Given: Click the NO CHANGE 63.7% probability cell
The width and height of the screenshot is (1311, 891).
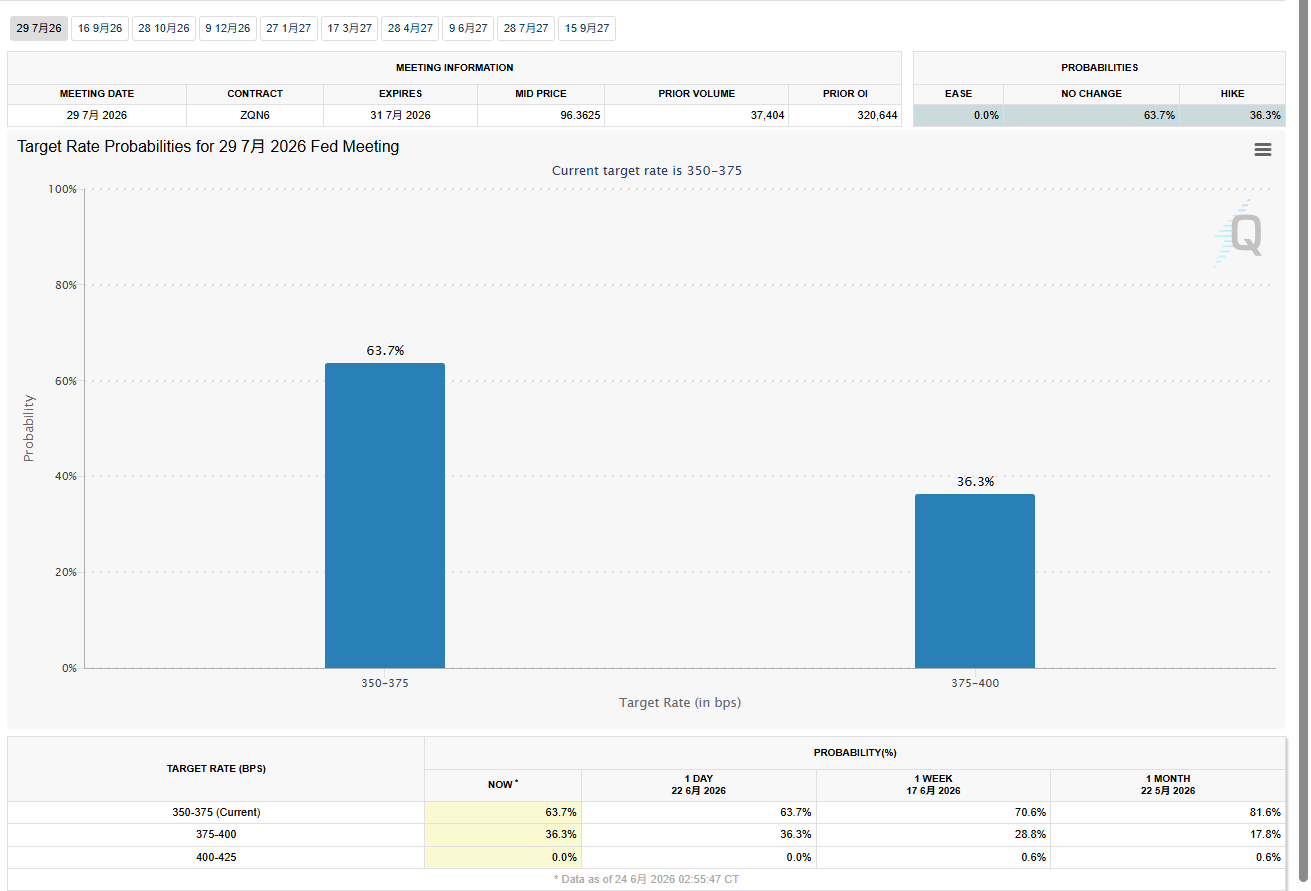Looking at the screenshot, I should click(1092, 115).
